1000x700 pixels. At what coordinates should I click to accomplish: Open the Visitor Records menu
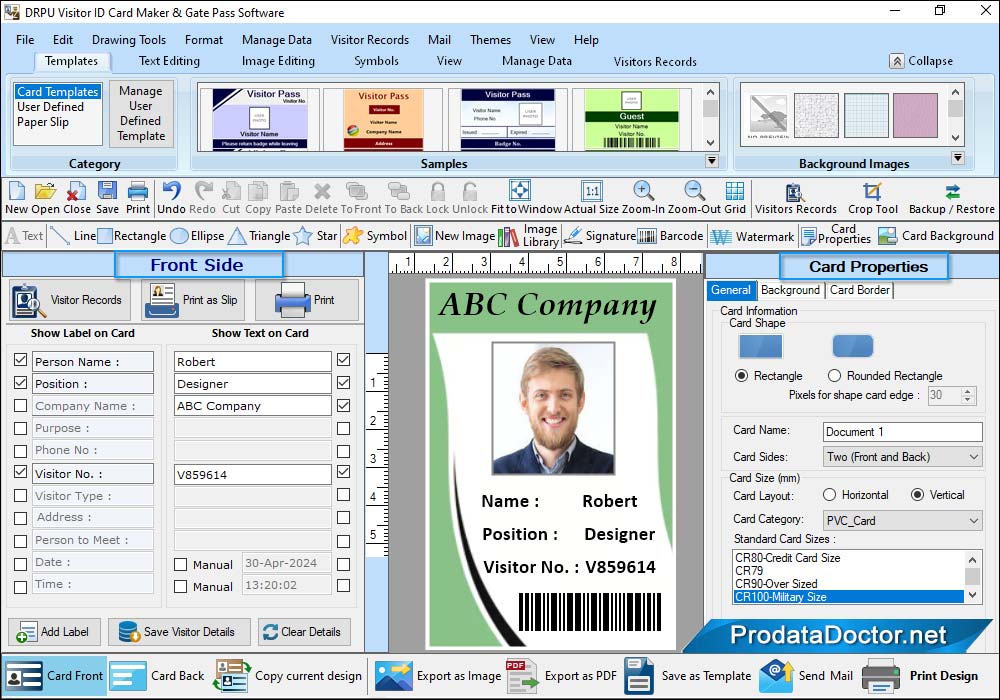pos(370,40)
